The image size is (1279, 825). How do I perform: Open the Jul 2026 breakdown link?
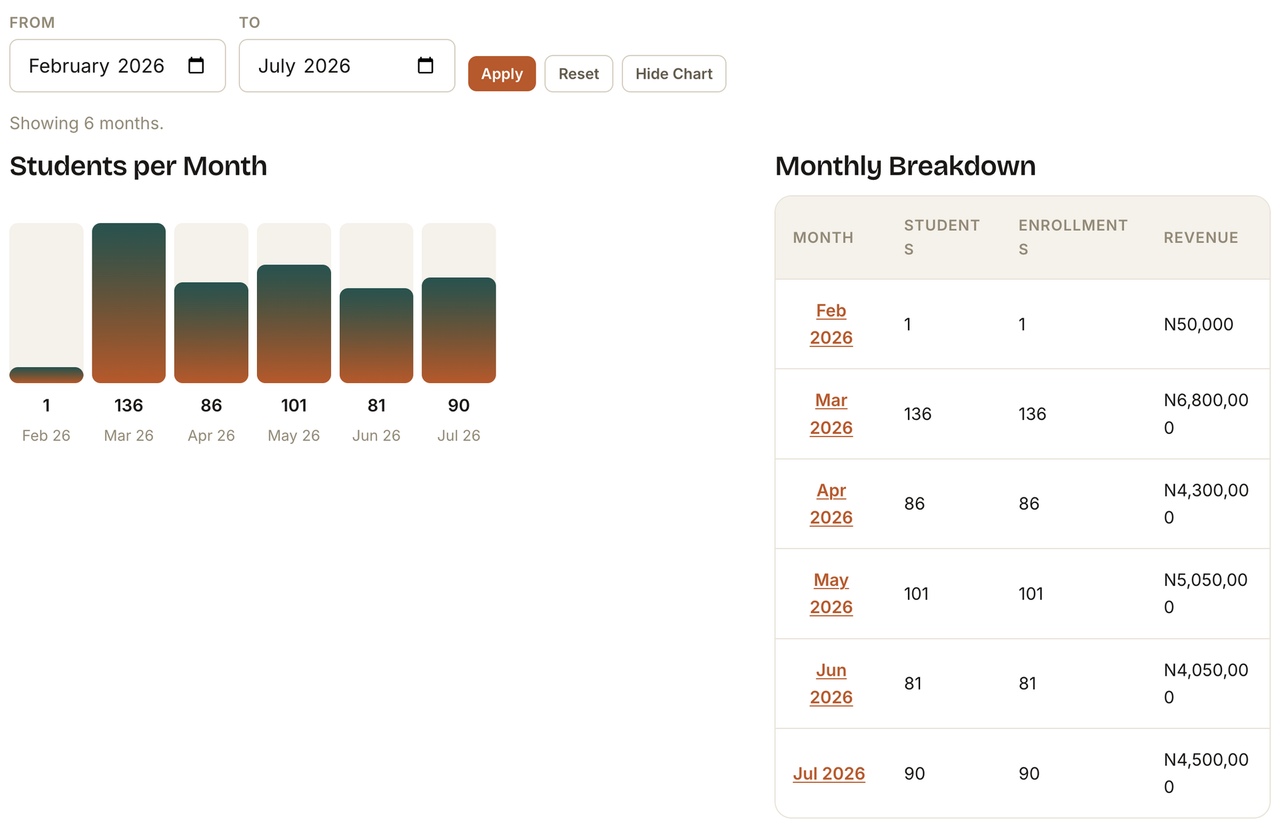829,774
